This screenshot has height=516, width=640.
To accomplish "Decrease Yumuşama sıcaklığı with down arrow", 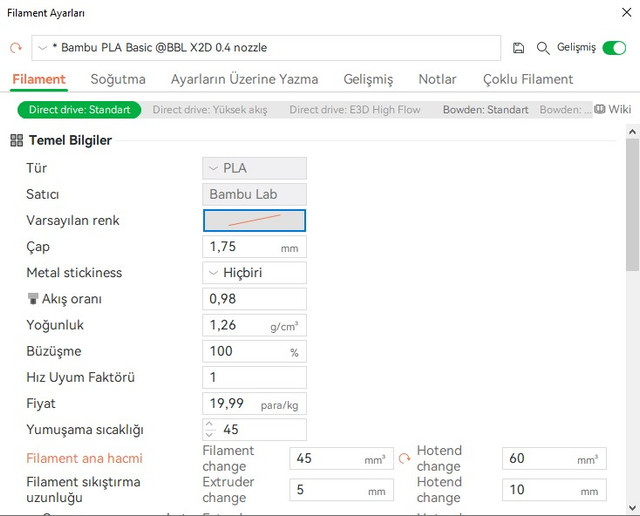I will 209,435.
